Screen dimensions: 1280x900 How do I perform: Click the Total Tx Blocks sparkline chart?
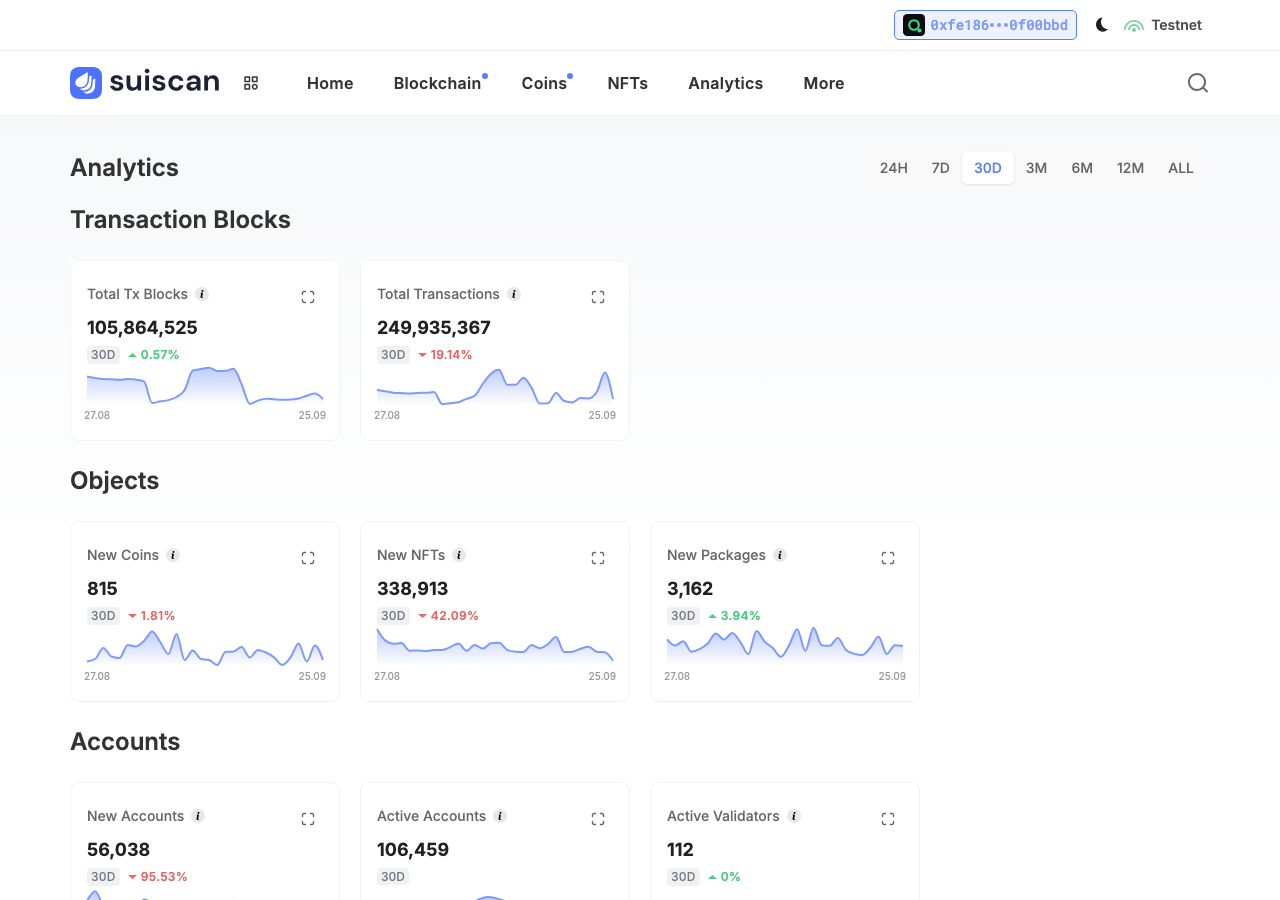click(205, 386)
